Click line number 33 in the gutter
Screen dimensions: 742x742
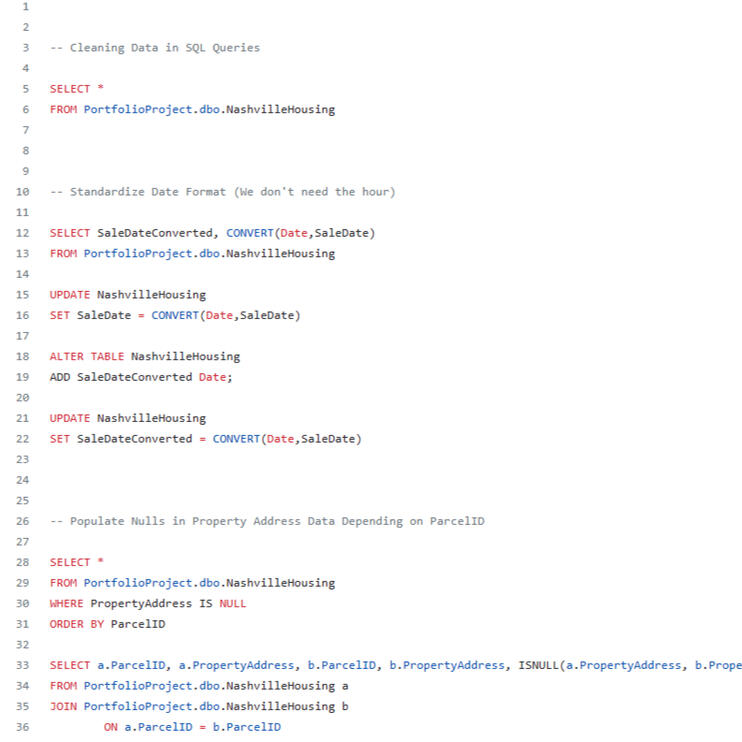23,665
